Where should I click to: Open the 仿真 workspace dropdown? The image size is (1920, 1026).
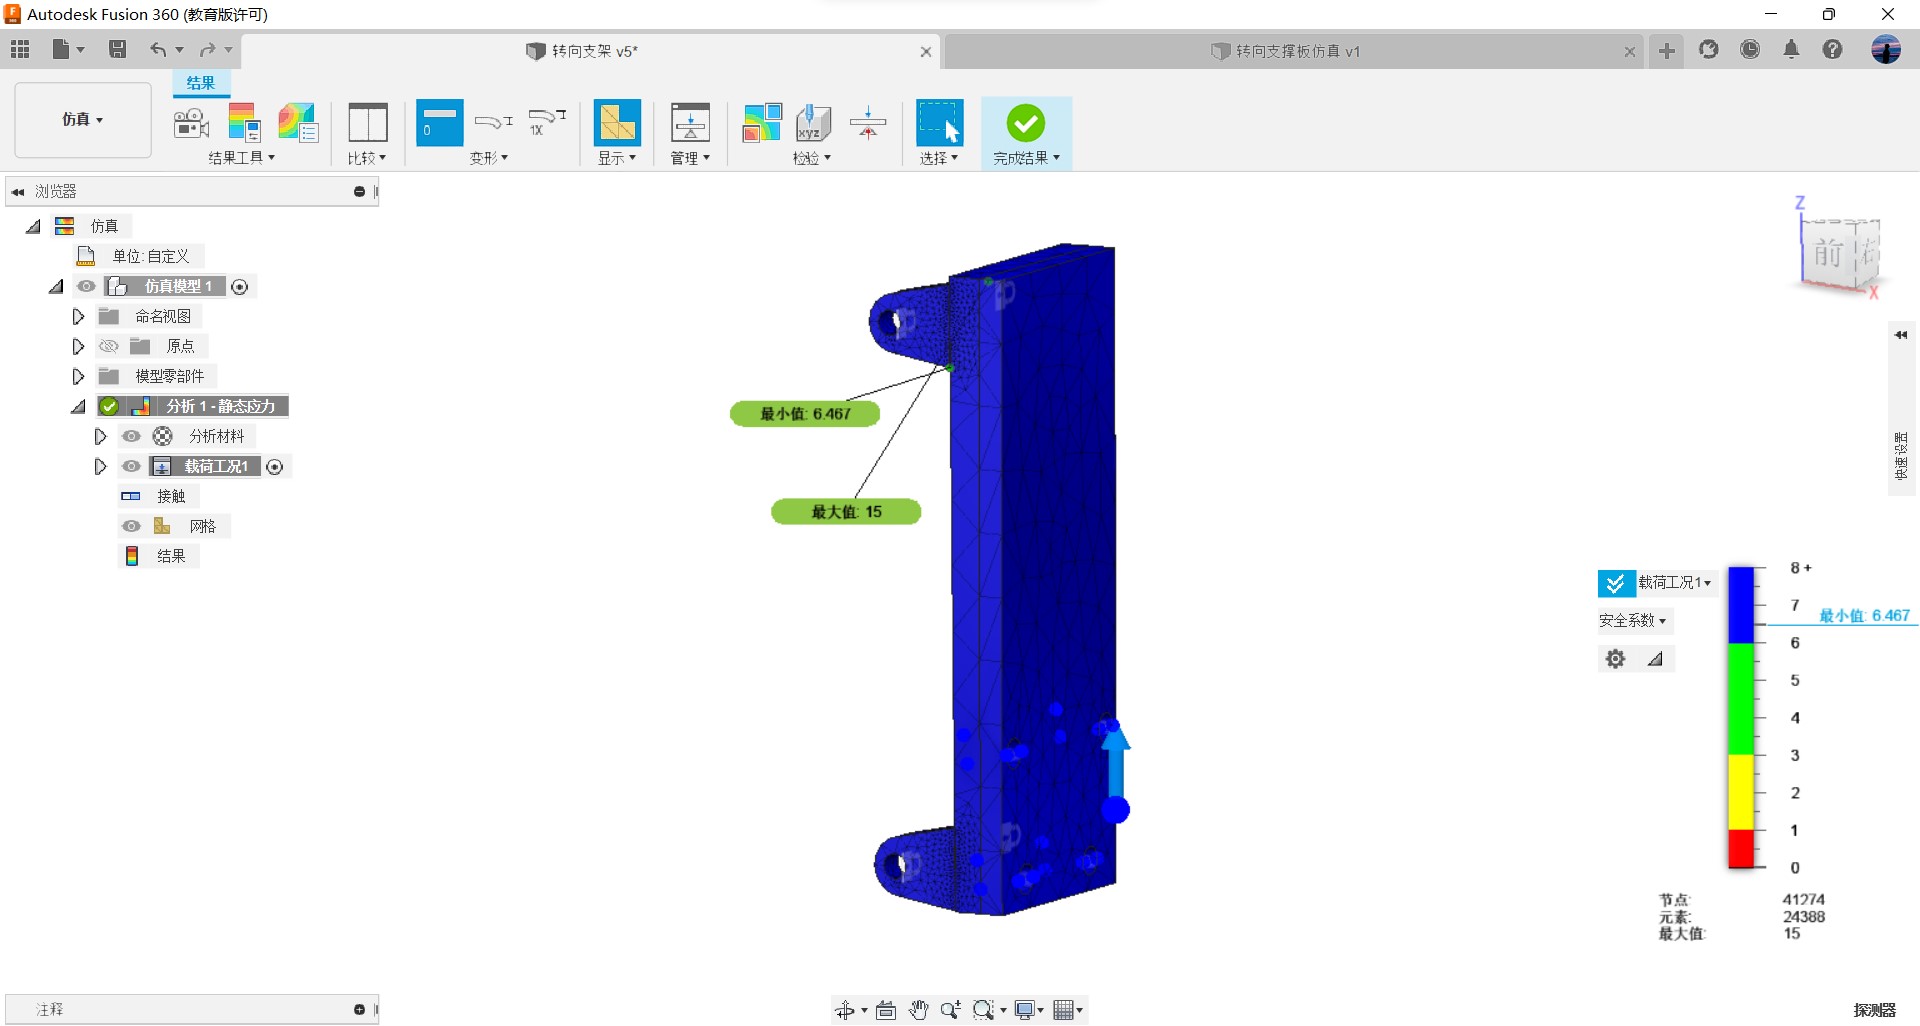83,120
